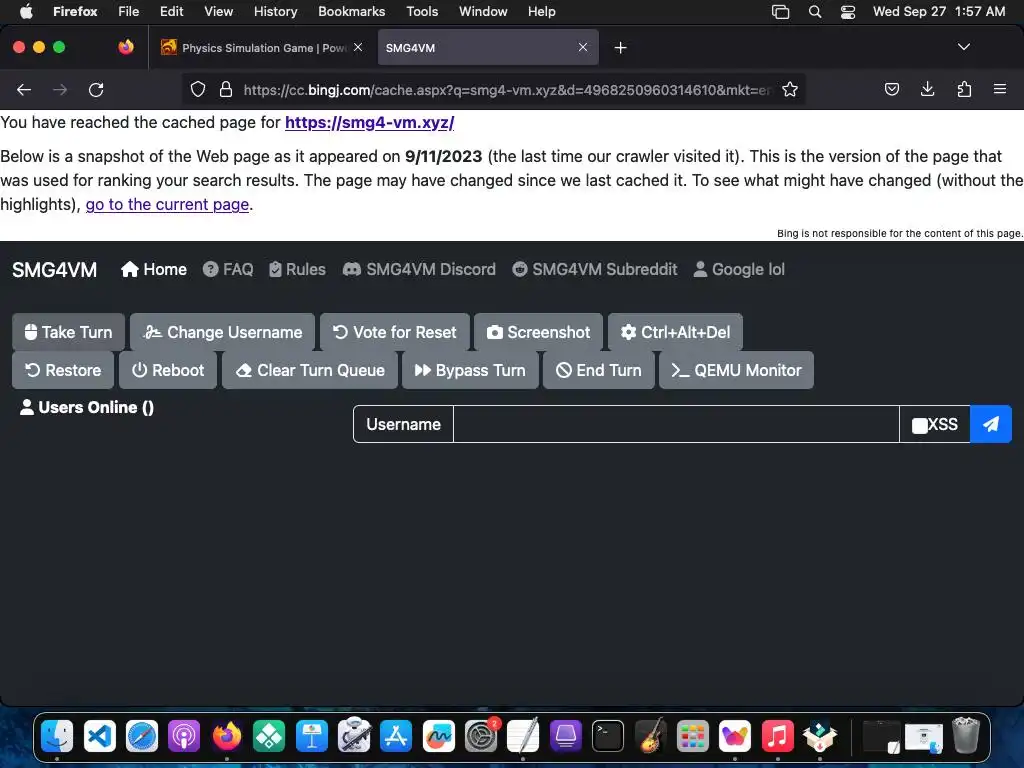Open App Store from the dock
The height and width of the screenshot is (768, 1024).
pyautogui.click(x=396, y=737)
